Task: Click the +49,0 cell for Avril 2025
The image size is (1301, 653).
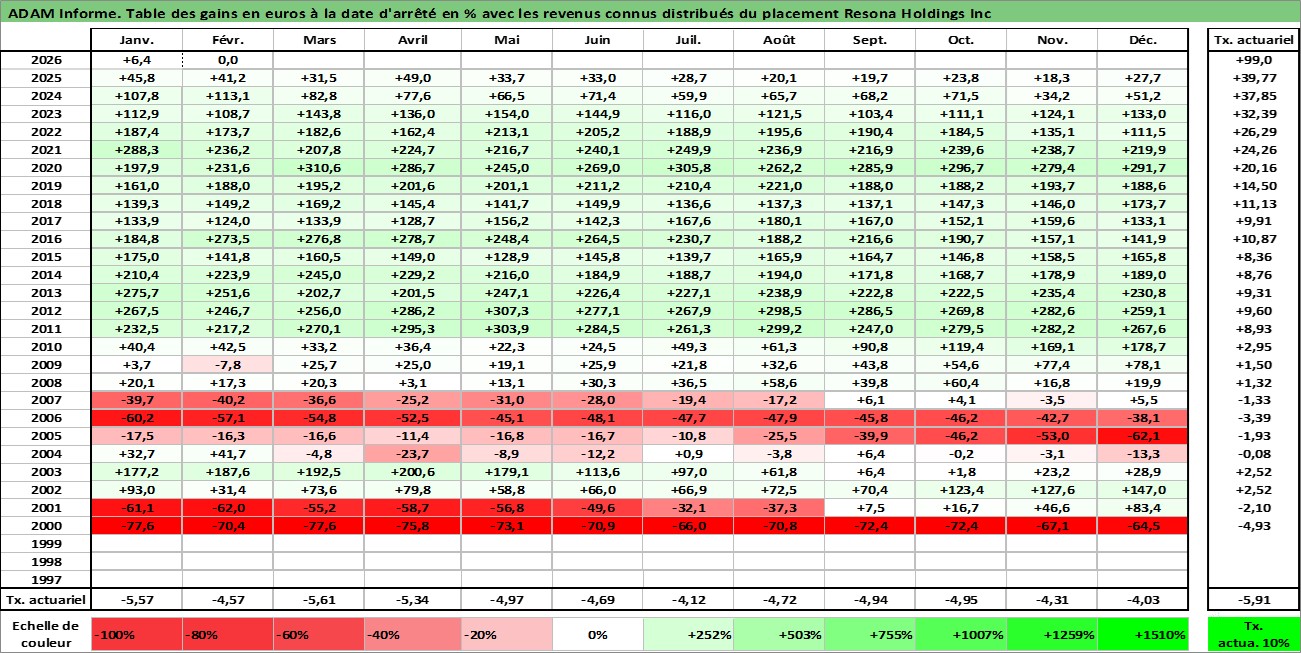Action: tap(412, 78)
